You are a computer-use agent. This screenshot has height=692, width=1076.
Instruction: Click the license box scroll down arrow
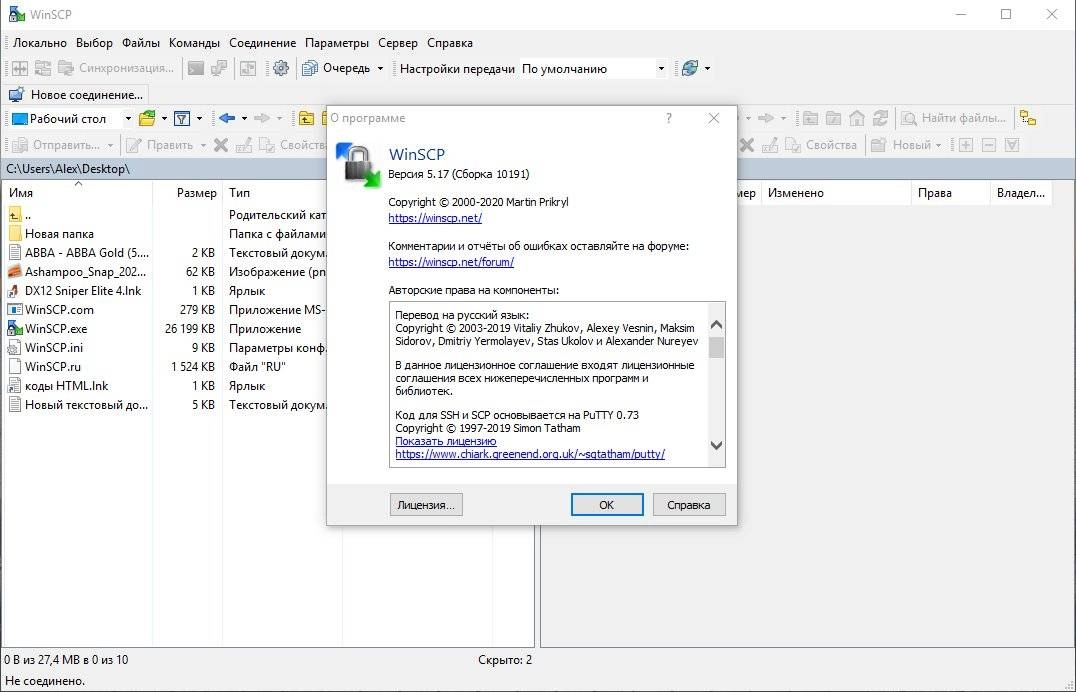pos(716,445)
